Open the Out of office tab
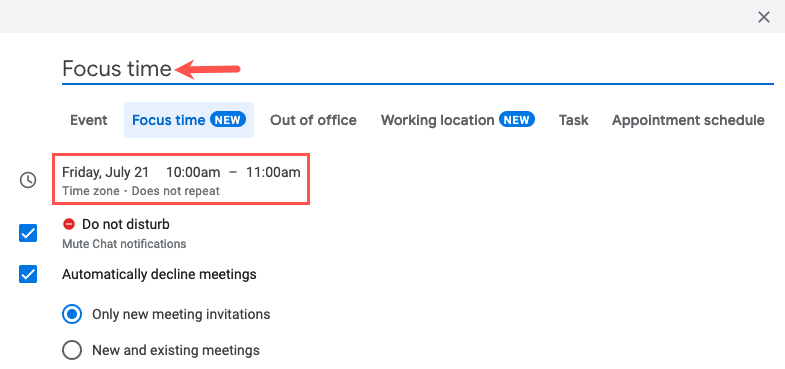The width and height of the screenshot is (785, 369). point(313,120)
